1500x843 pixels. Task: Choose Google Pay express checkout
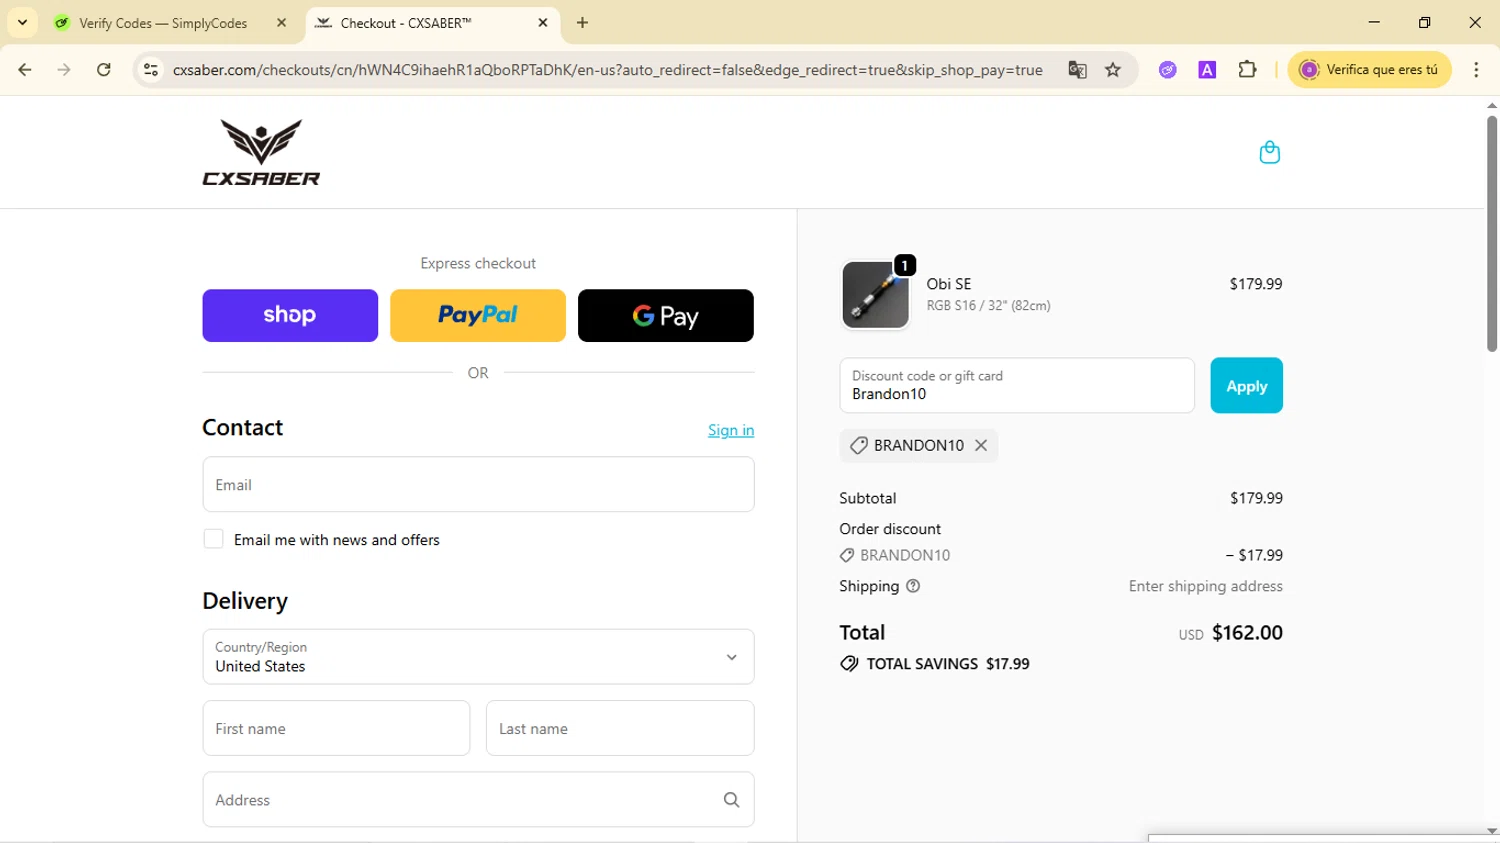[666, 315]
